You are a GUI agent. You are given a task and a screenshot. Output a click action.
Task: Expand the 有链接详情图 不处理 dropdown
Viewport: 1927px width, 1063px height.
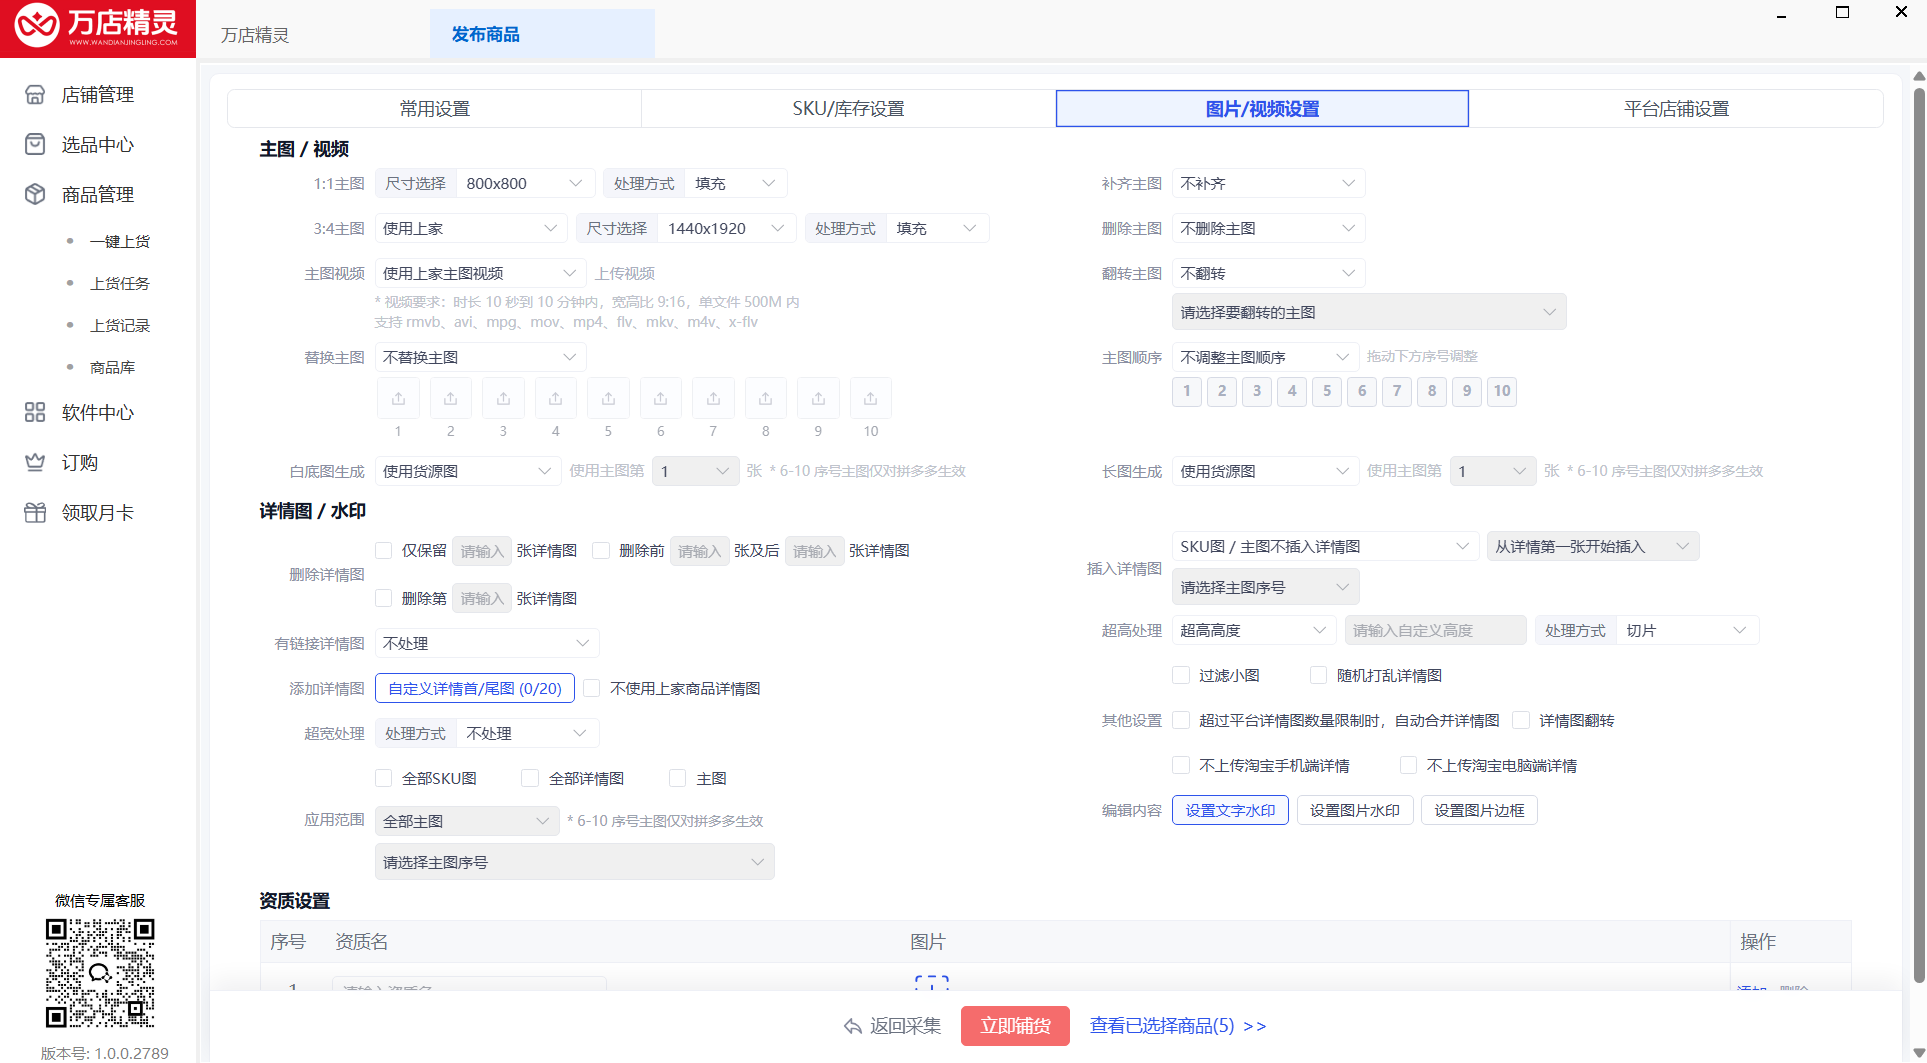click(x=487, y=643)
